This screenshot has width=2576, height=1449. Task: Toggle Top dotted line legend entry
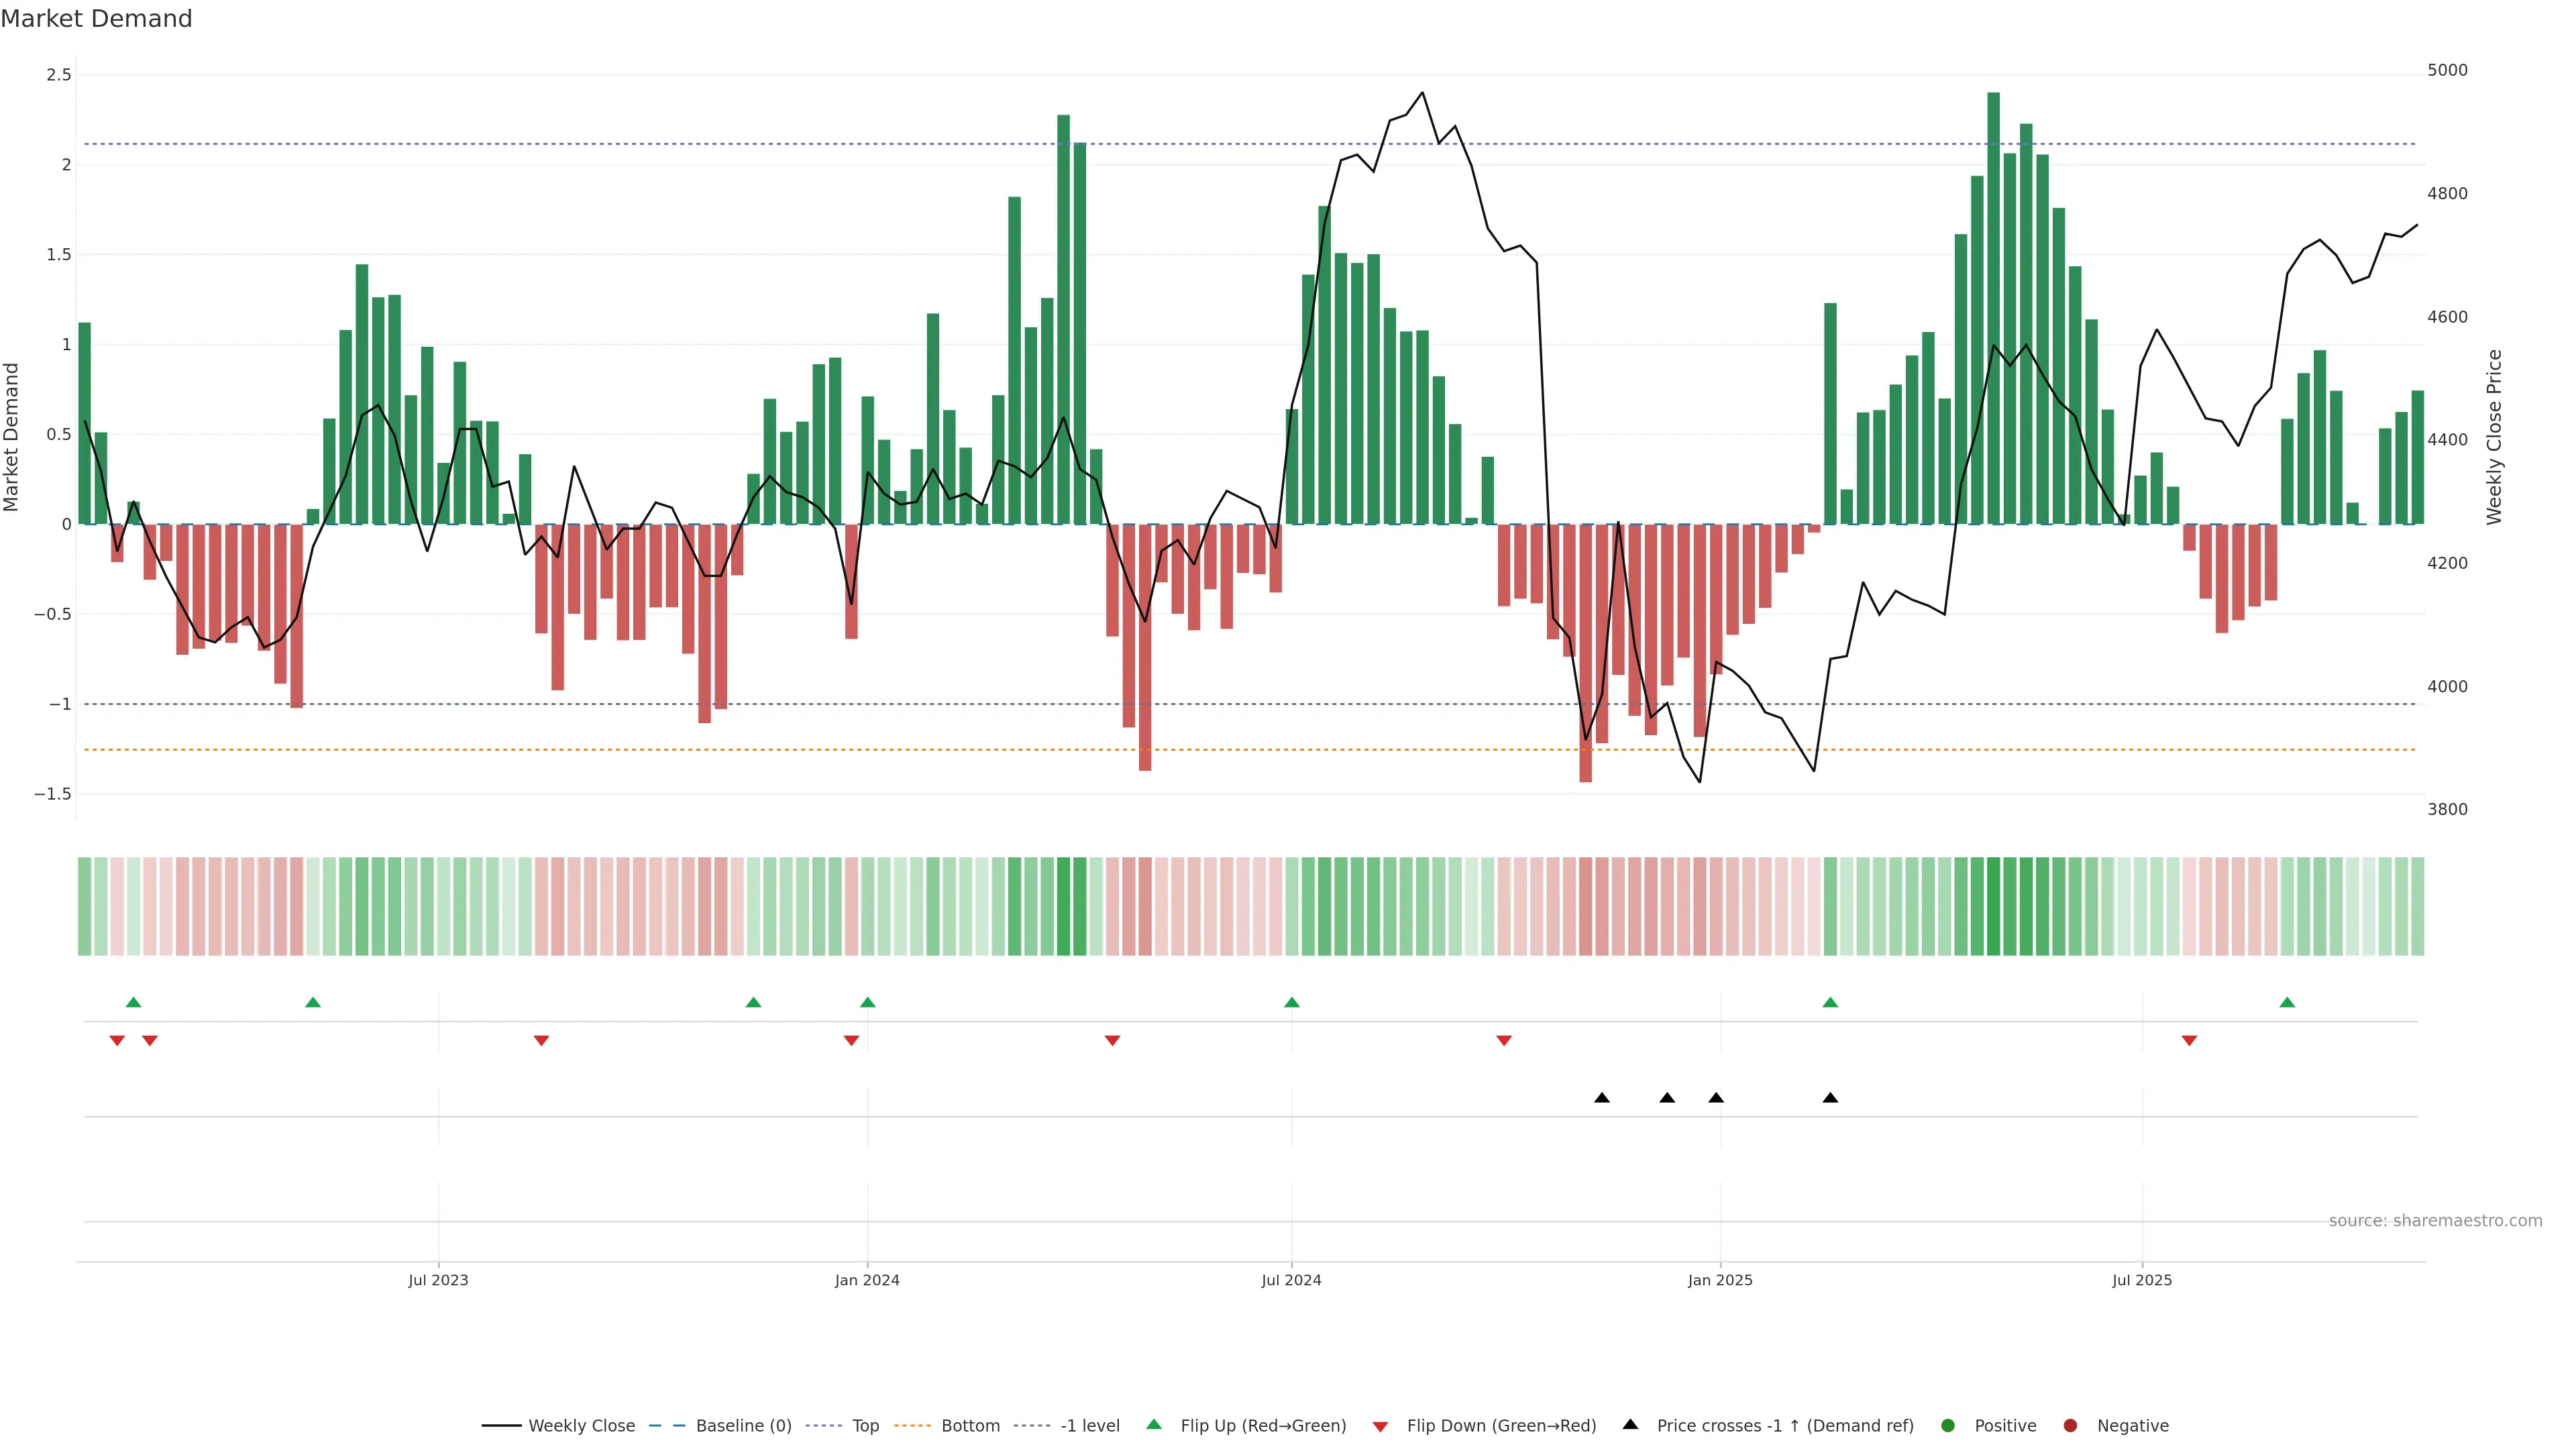tap(865, 1426)
